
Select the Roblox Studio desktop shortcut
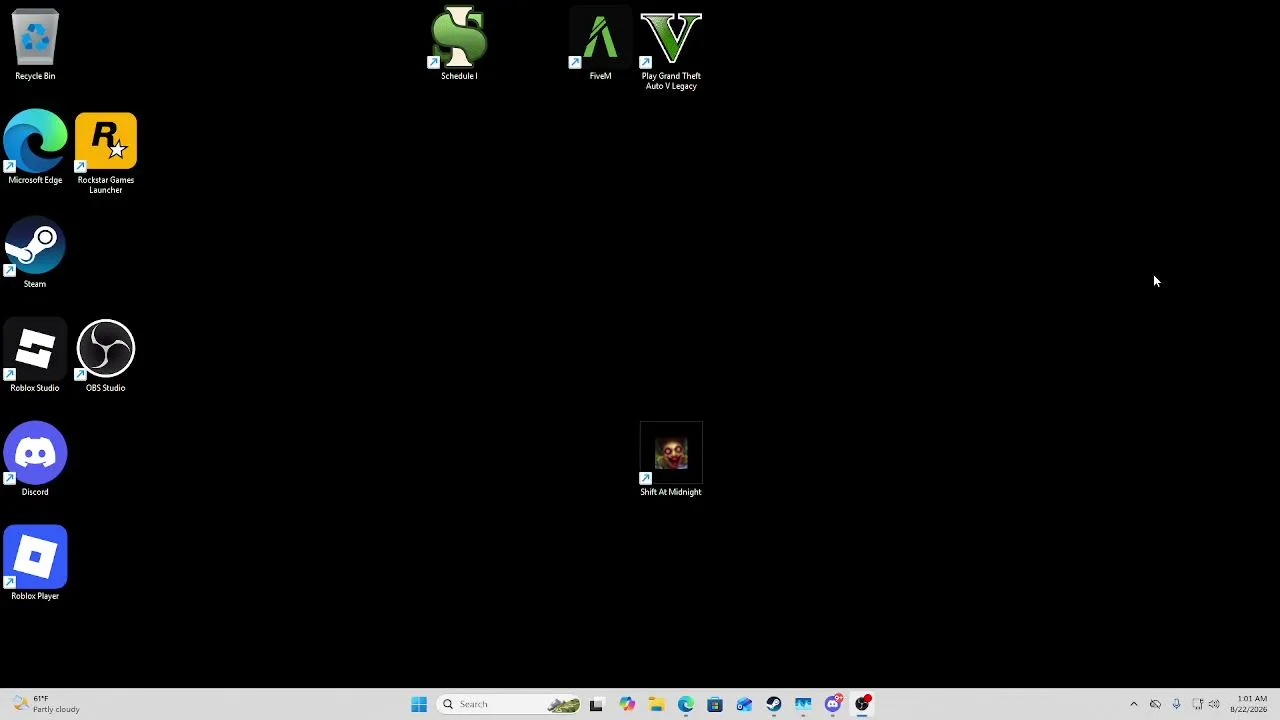(x=35, y=356)
